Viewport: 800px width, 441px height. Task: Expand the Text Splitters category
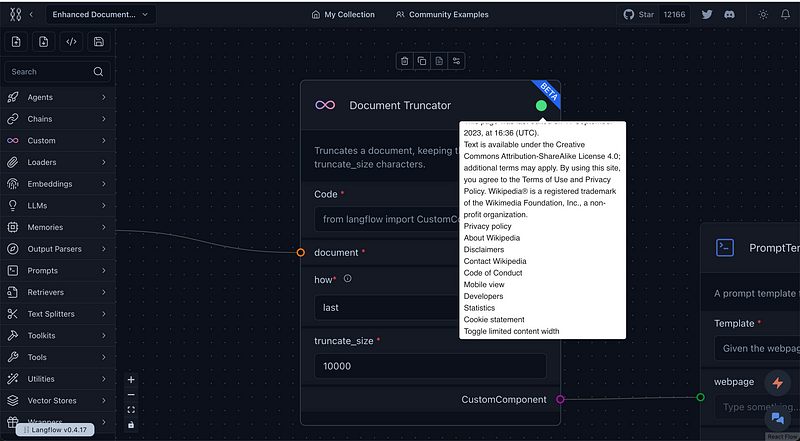(58, 314)
